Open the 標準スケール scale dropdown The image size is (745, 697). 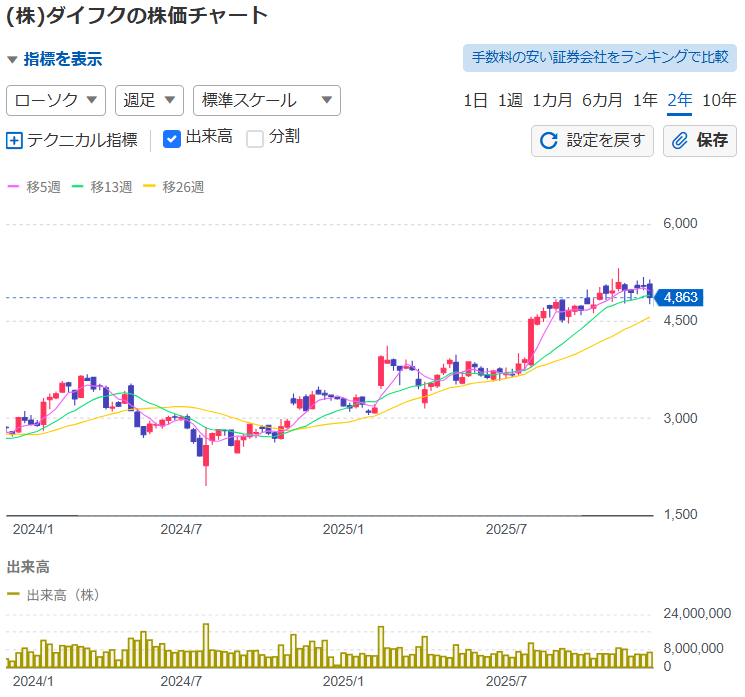(x=266, y=100)
